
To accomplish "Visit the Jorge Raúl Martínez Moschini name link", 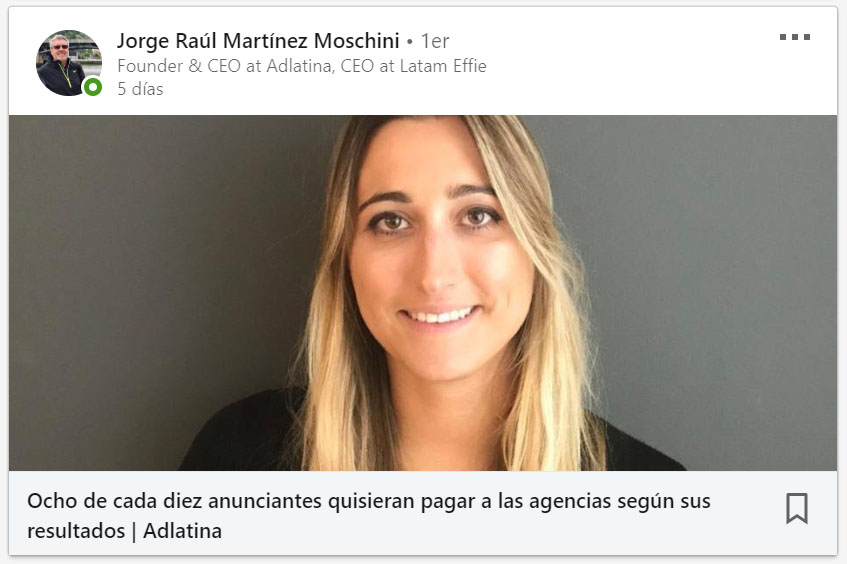I will pos(258,41).
